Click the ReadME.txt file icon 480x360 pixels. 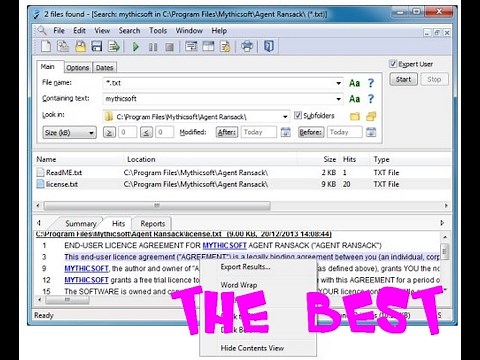pos(40,172)
